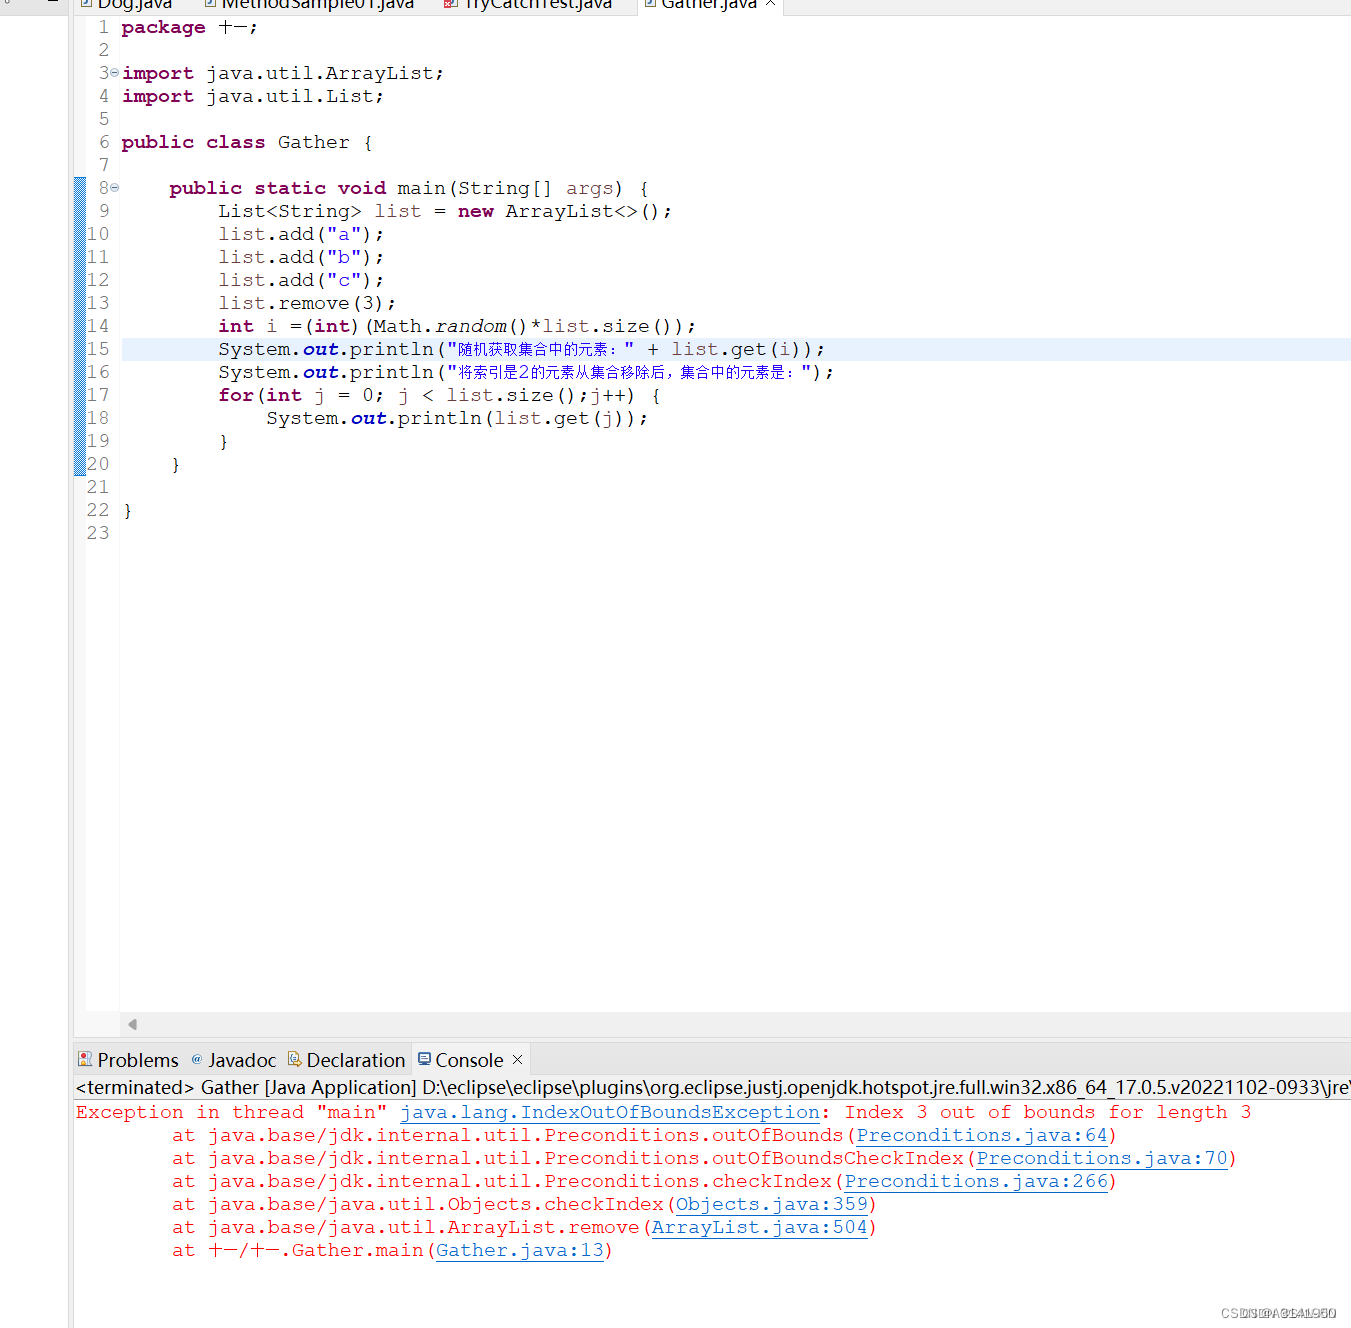Screen dimensions: 1351x1328
Task: Toggle a breakpoint in the margin of line 15
Action: pyautogui.click(x=80, y=348)
